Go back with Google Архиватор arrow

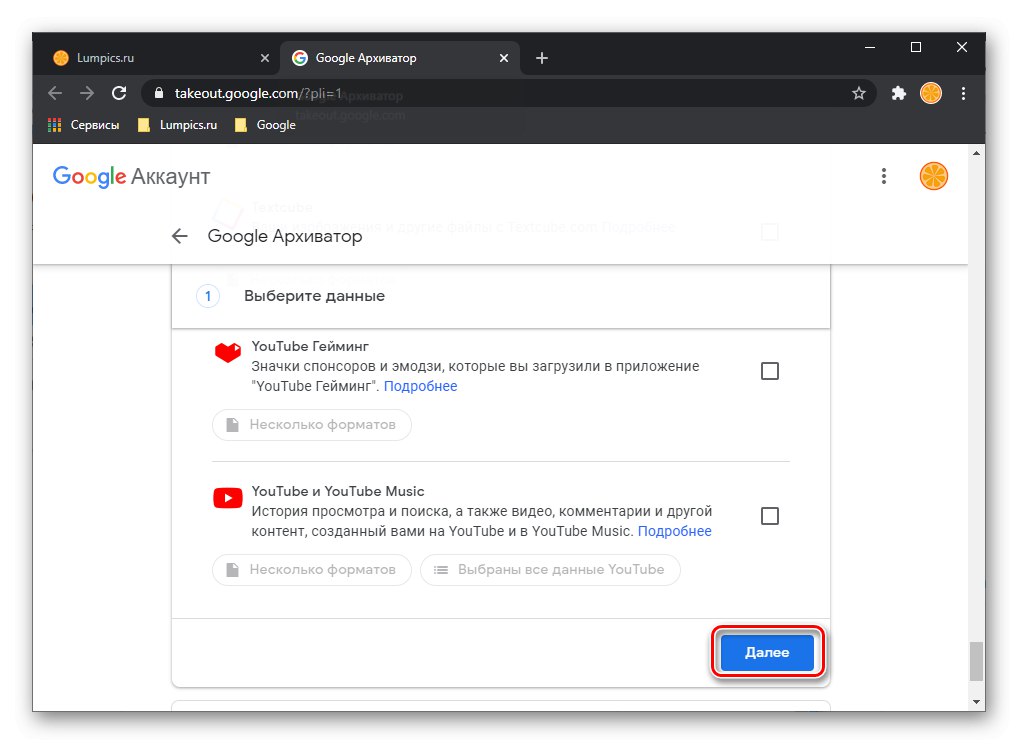pos(180,236)
